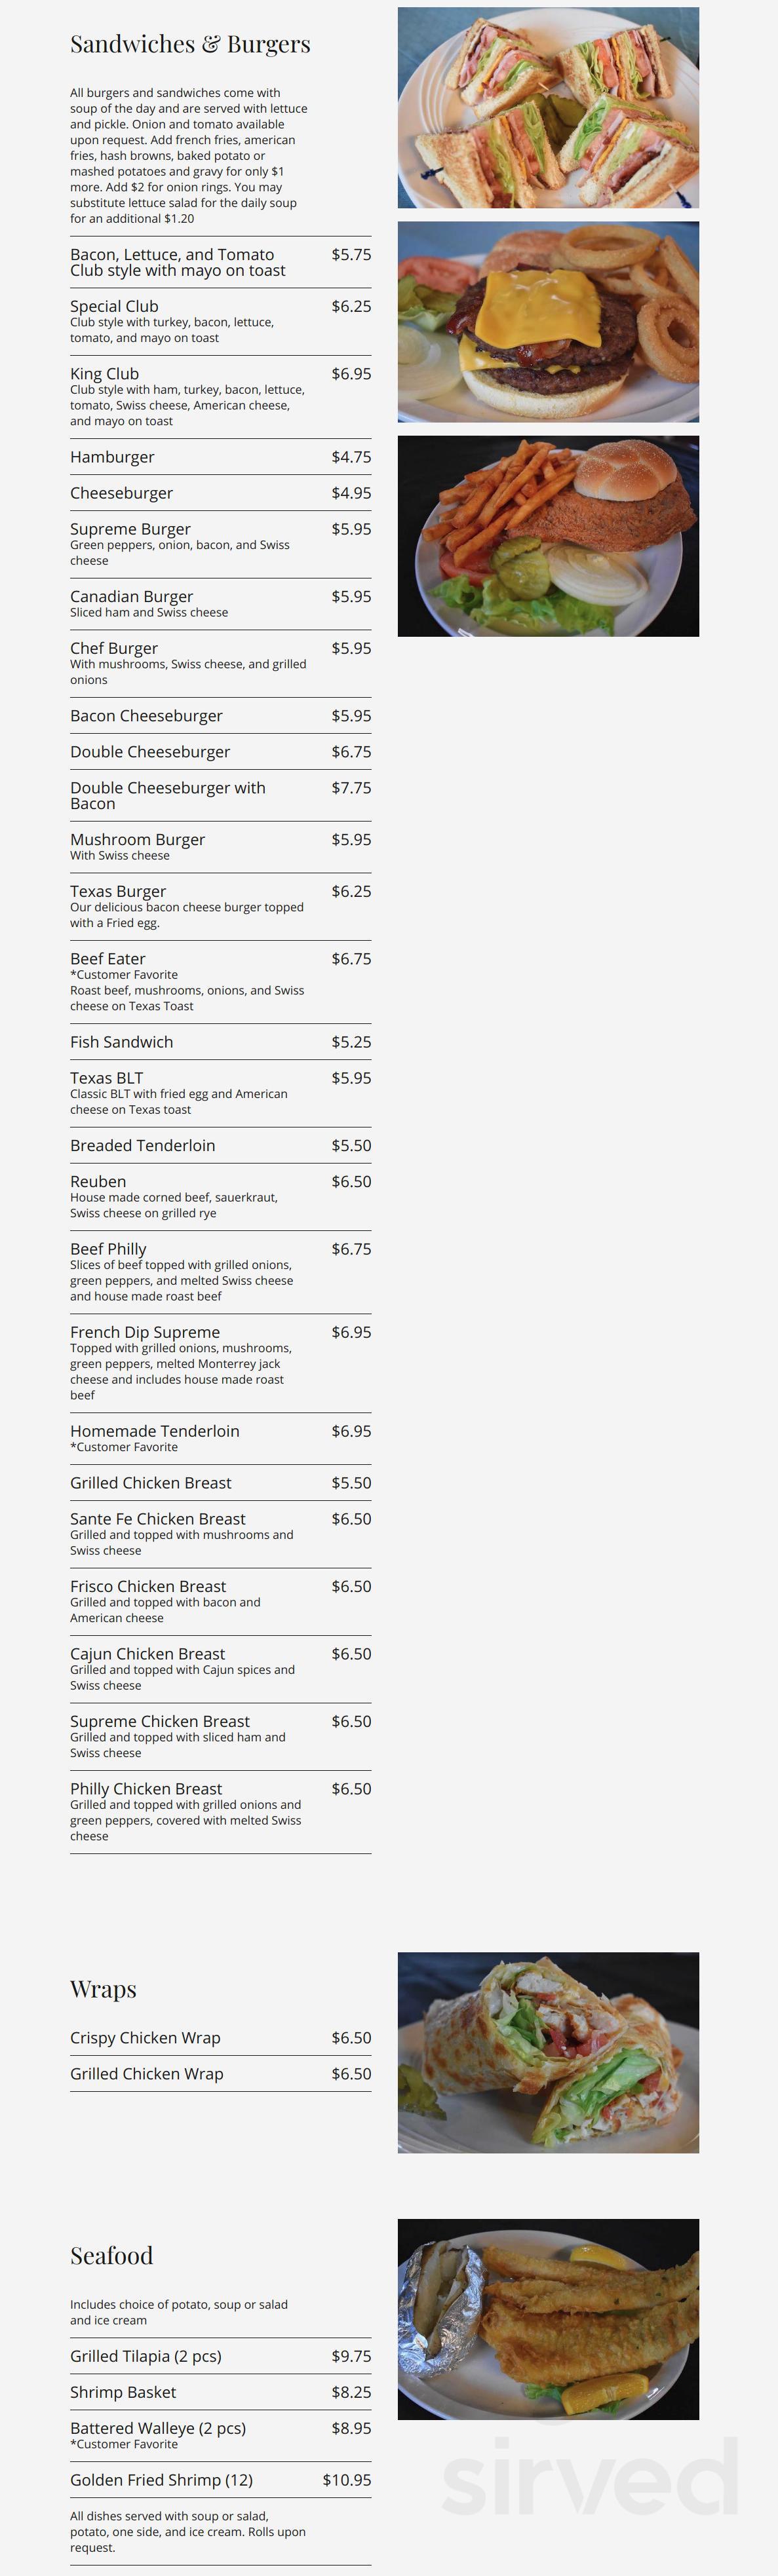Click the Double Cheeseburger with Bacon item
This screenshot has width=778, height=2576.
(167, 795)
